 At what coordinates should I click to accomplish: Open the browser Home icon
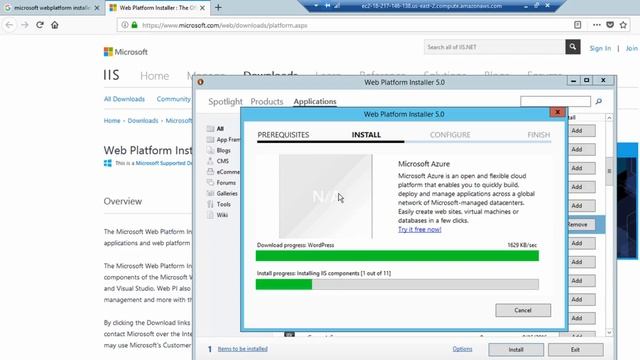pos(55,25)
